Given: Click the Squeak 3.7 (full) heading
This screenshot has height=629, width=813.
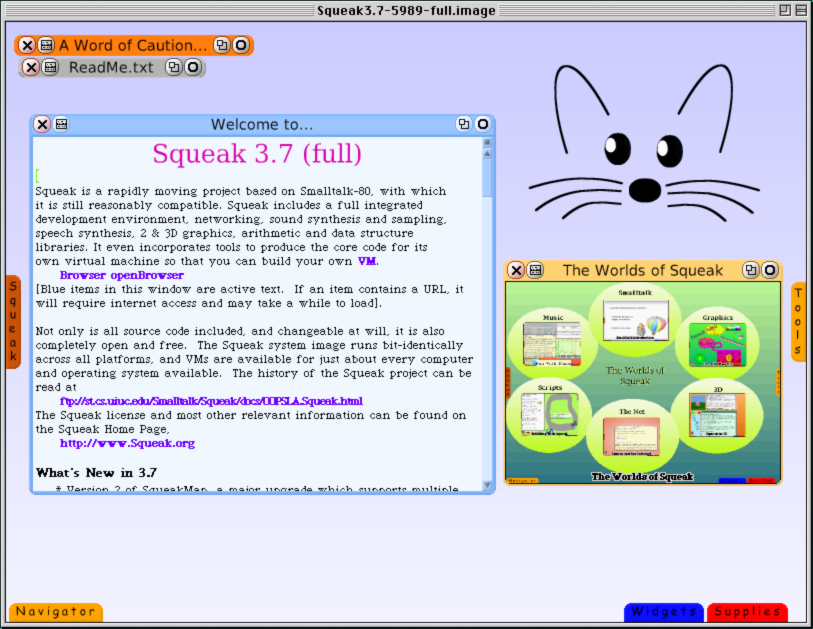Looking at the screenshot, I should point(257,154).
